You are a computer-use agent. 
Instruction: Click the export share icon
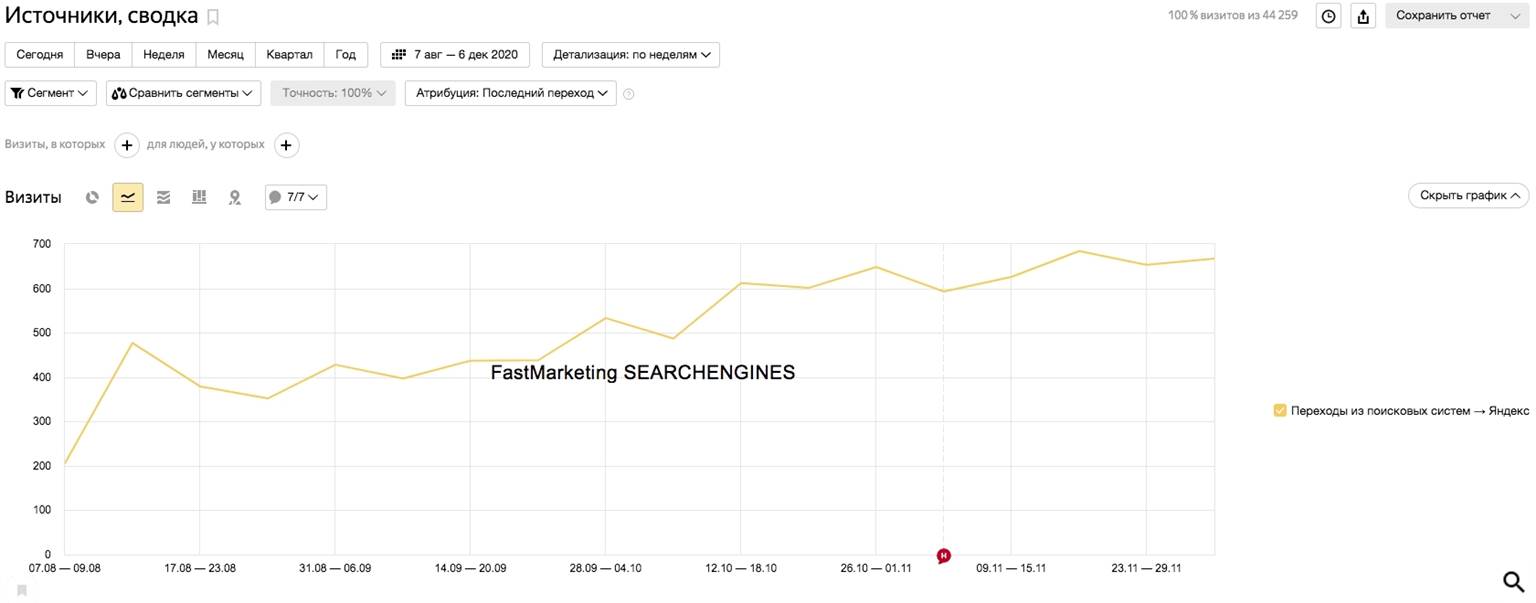click(1363, 16)
